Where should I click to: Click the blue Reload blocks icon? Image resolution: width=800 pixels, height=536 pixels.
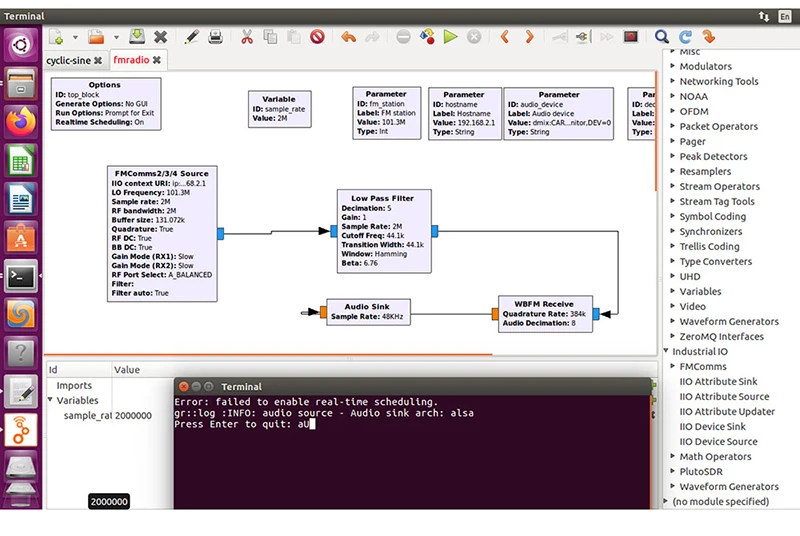[685, 37]
